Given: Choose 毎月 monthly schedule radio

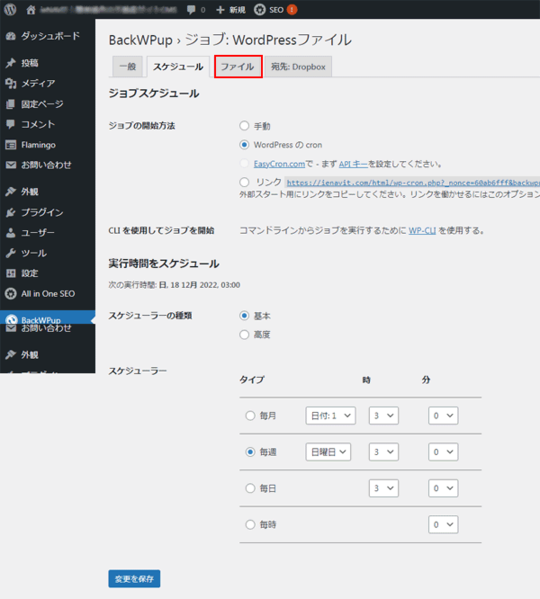Looking at the screenshot, I should [x=250, y=416].
